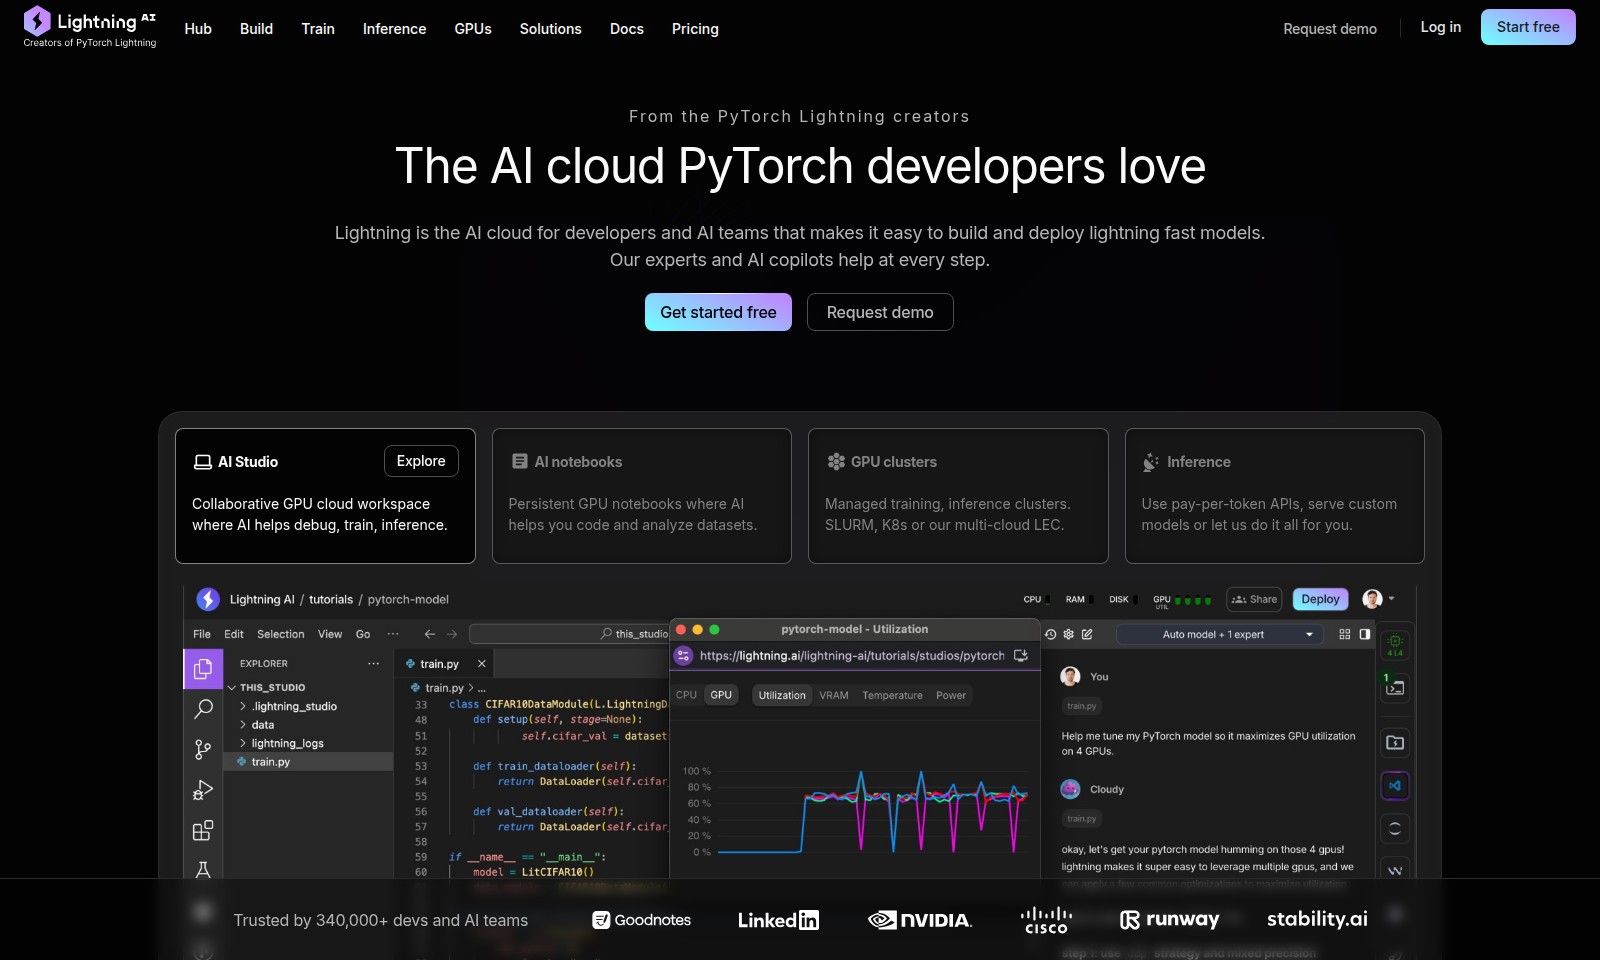Toggle the side panel layout icon
The height and width of the screenshot is (960, 1600).
[x=1365, y=634]
